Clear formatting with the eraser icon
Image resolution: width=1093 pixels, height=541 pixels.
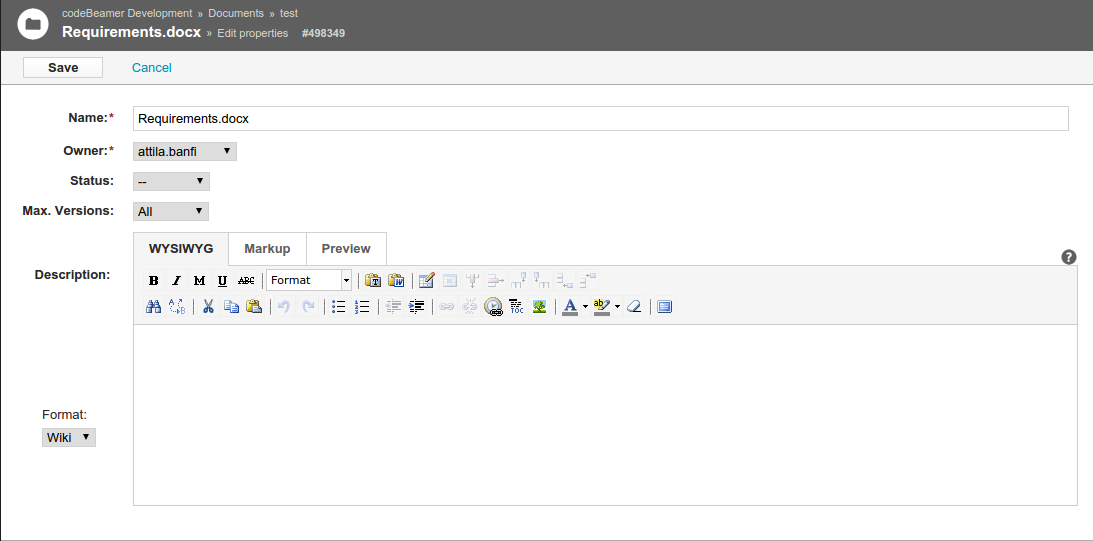click(634, 306)
